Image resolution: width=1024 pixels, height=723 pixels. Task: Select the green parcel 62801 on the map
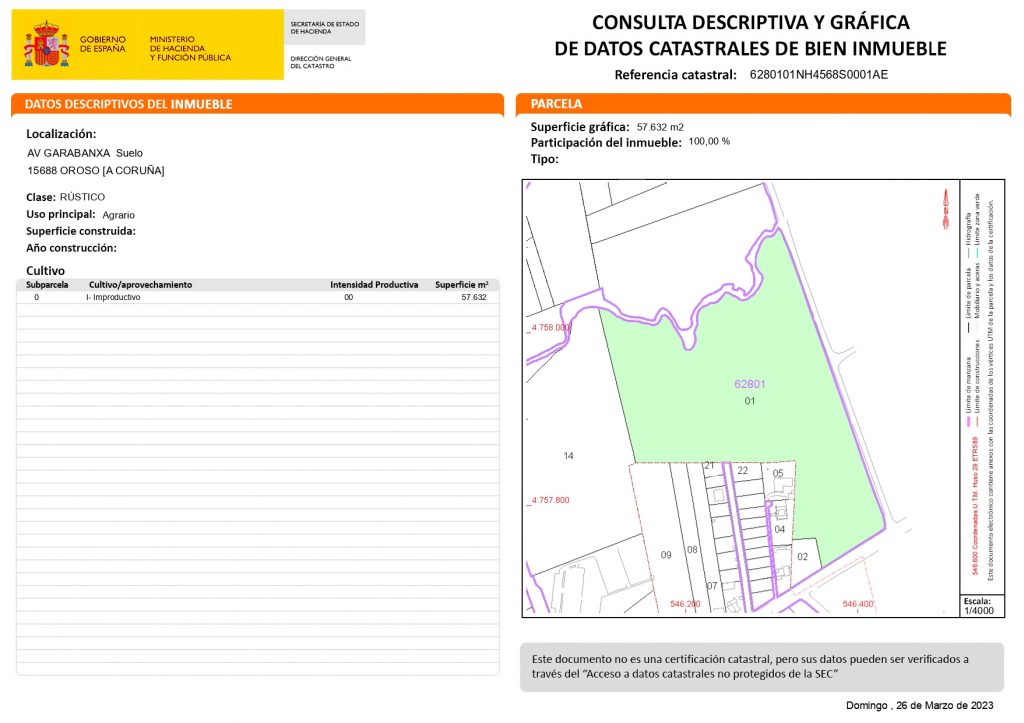click(x=750, y=390)
